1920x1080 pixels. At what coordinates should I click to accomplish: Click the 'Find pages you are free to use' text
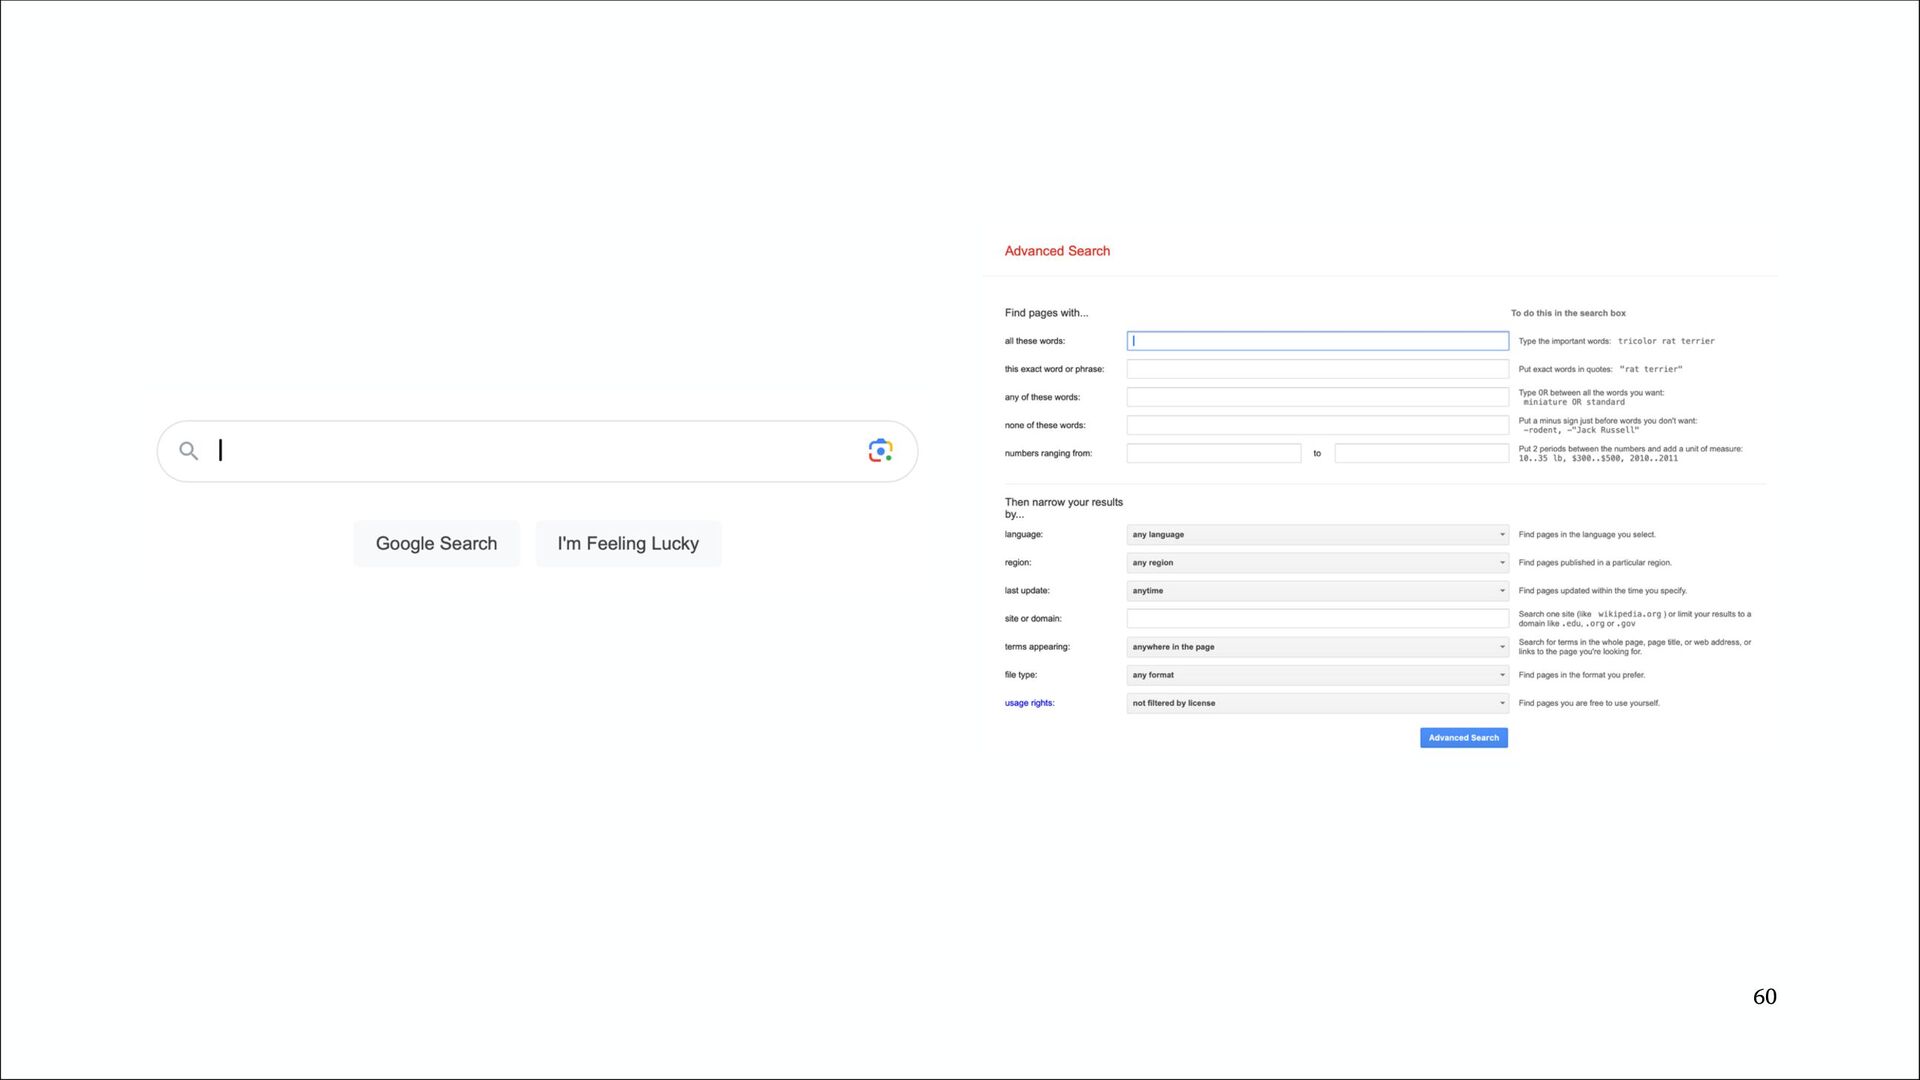pos(1588,703)
